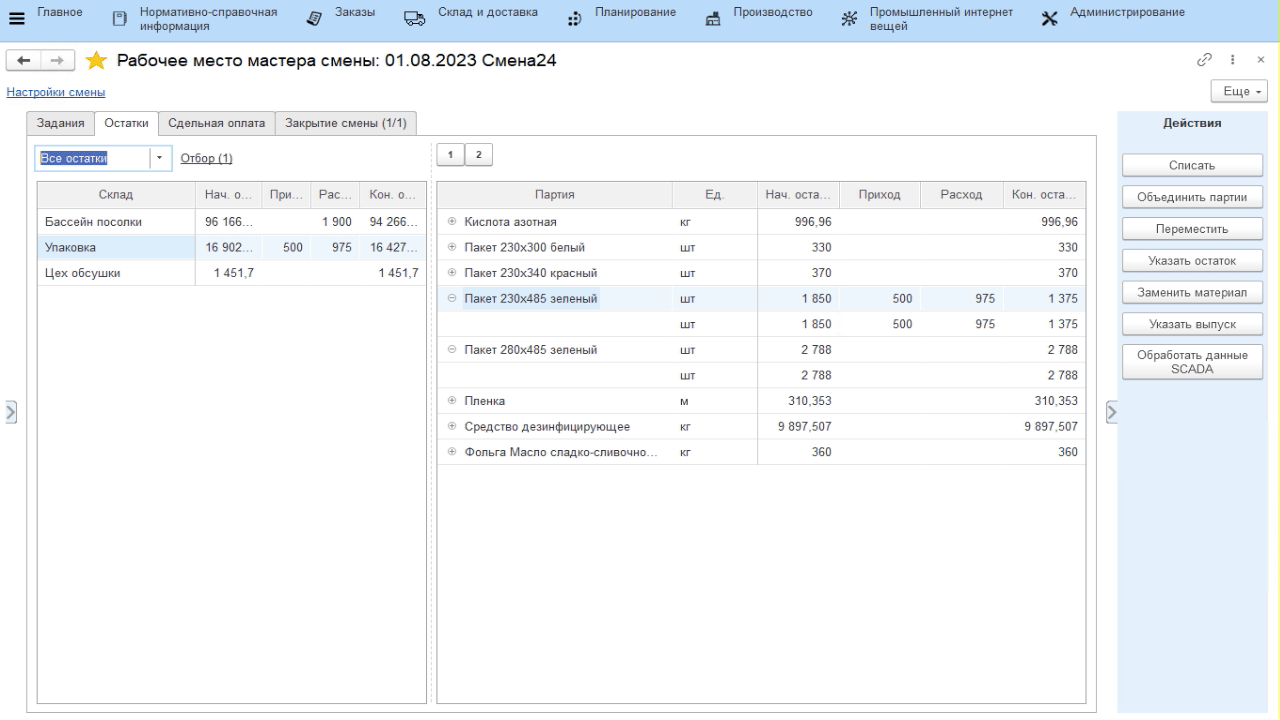Click the yellow favorites star icon

[96, 61]
